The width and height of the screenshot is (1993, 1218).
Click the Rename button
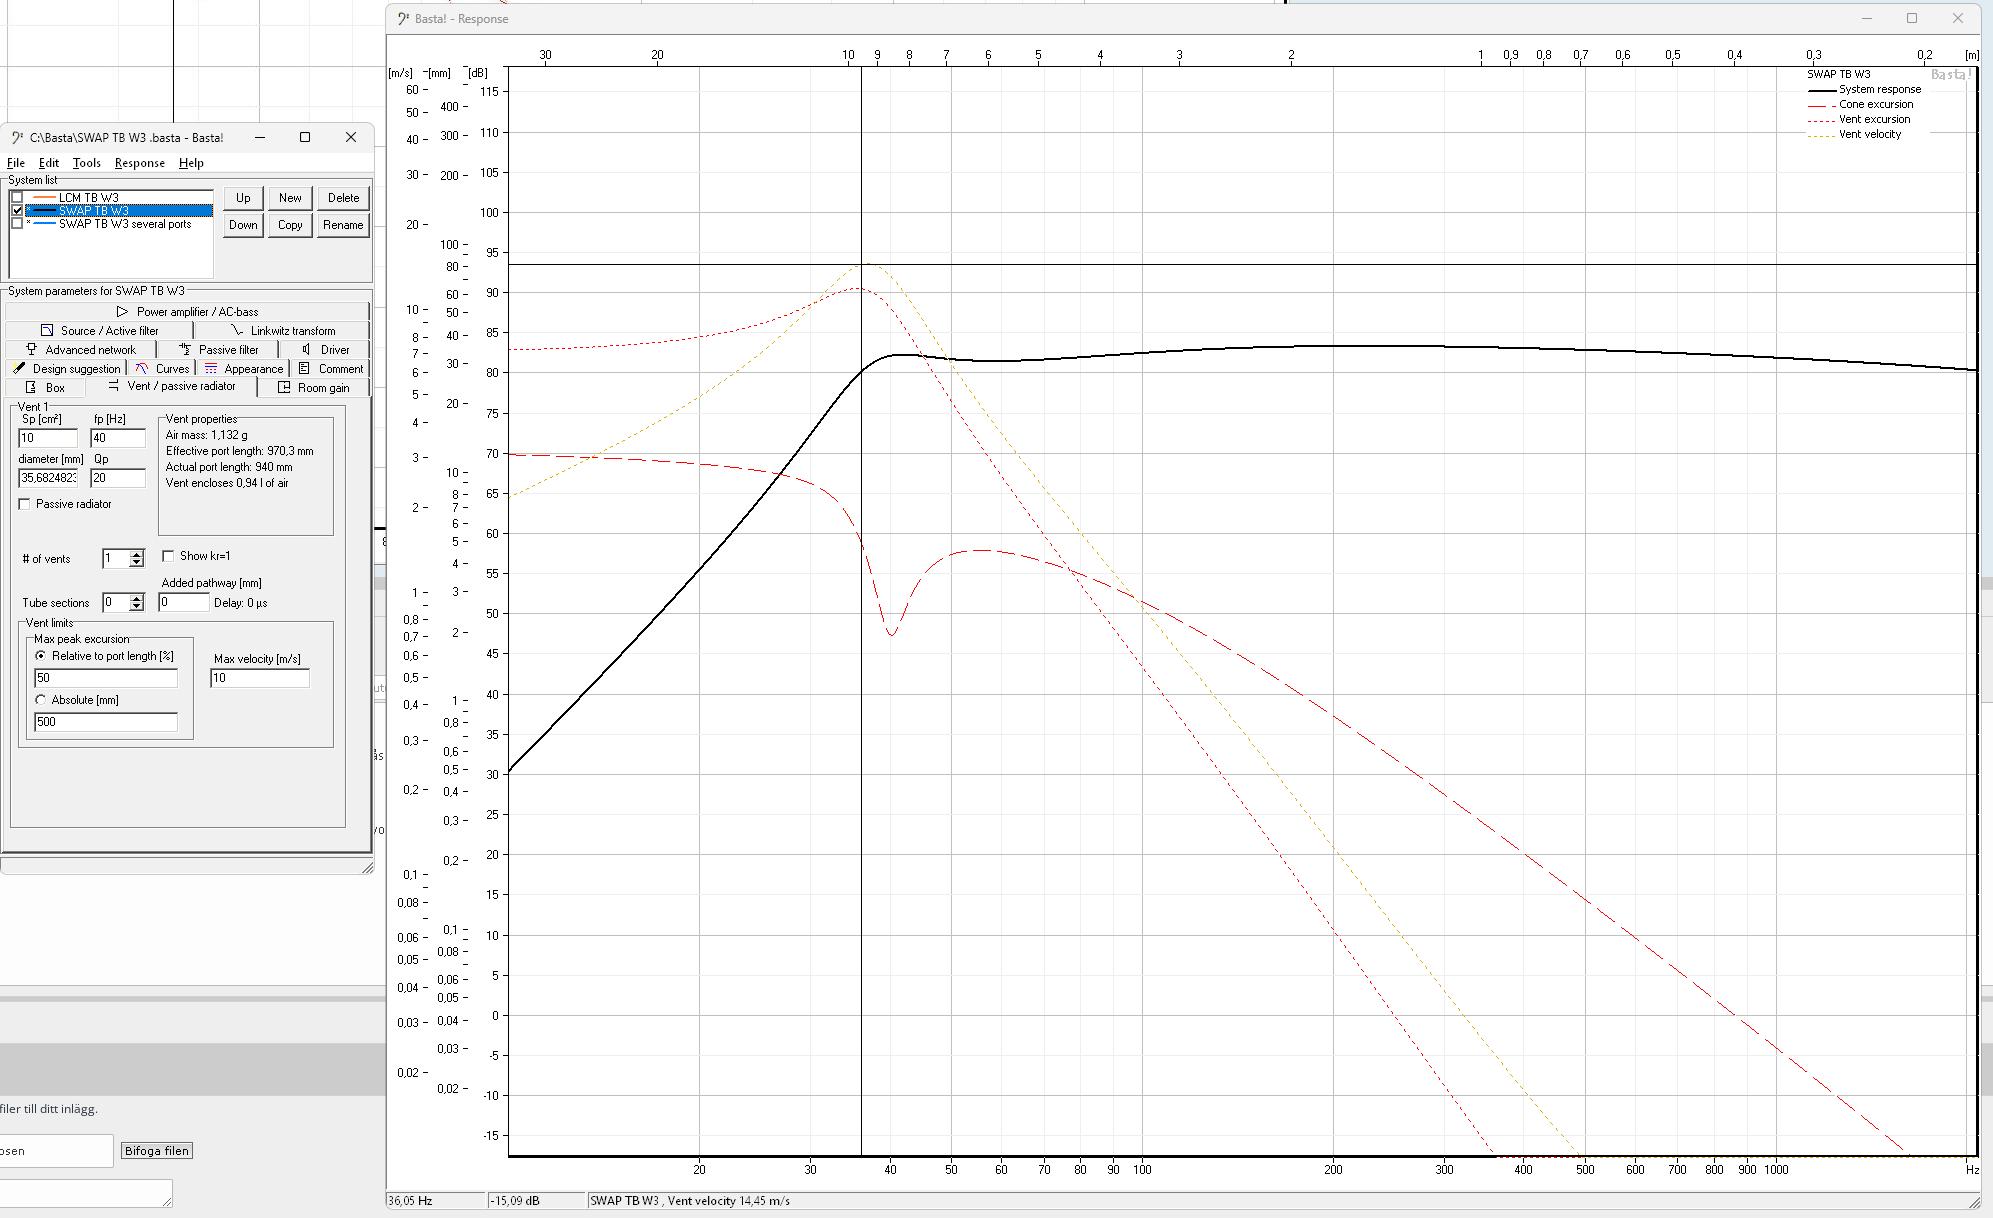pos(343,225)
